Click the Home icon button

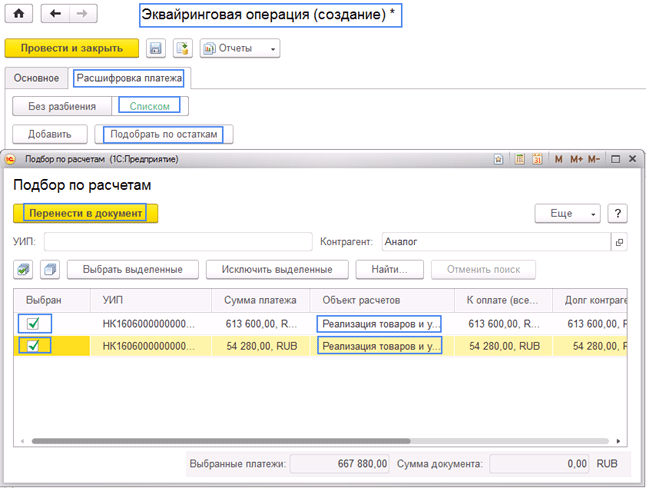(18, 16)
